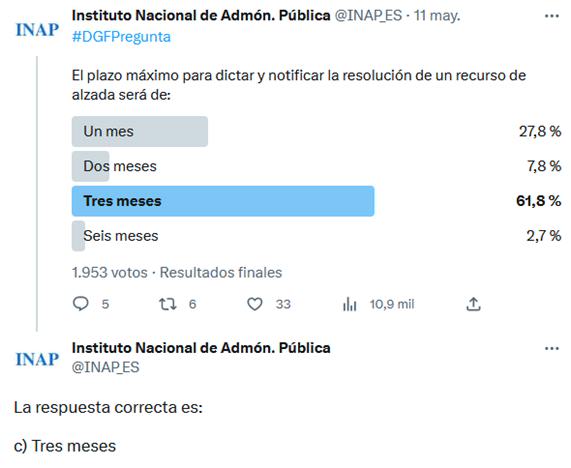
Task: Click the @INAP_ES handle below the reply name
Action: point(106,367)
